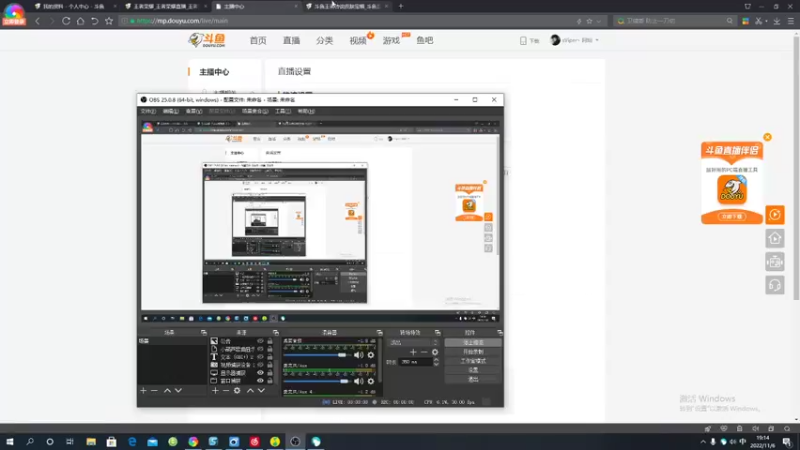The image size is (800, 450).
Task: Move scene up in the Scenes panel
Action: click(167, 390)
